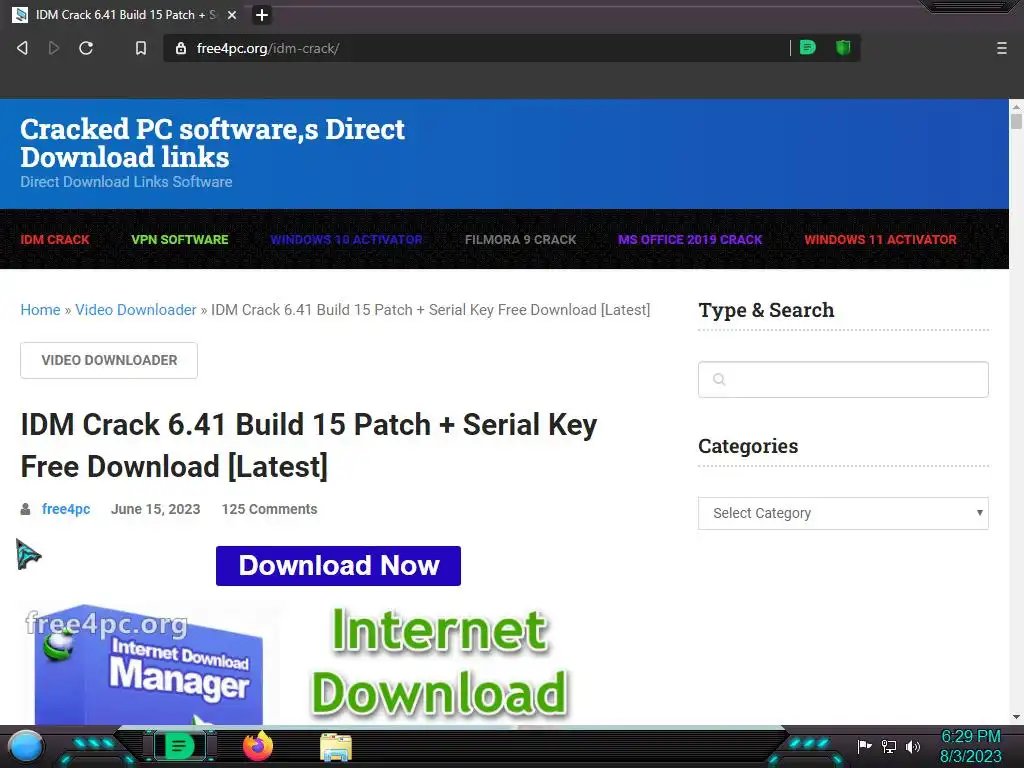This screenshot has width=1024, height=768.
Task: Open the IDM CRACK menu item
Action: click(x=55, y=240)
